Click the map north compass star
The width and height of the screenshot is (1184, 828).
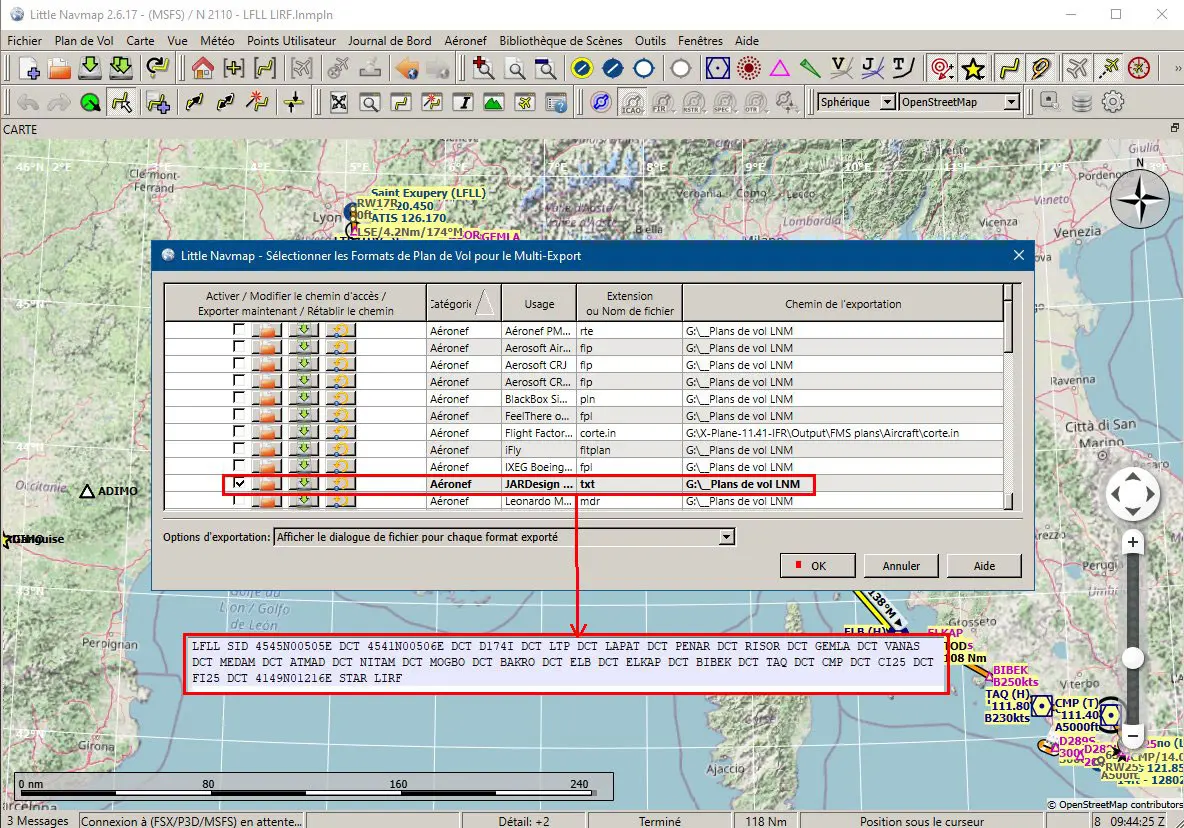click(1140, 199)
